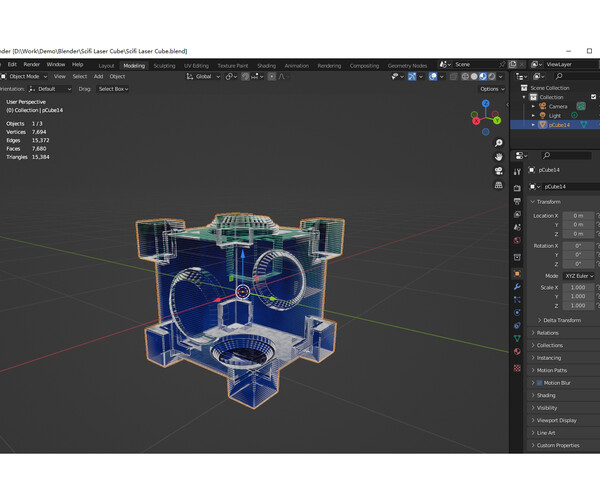Open the Object properties orange square tab
Screen dimensions: 600x500
[517, 273]
